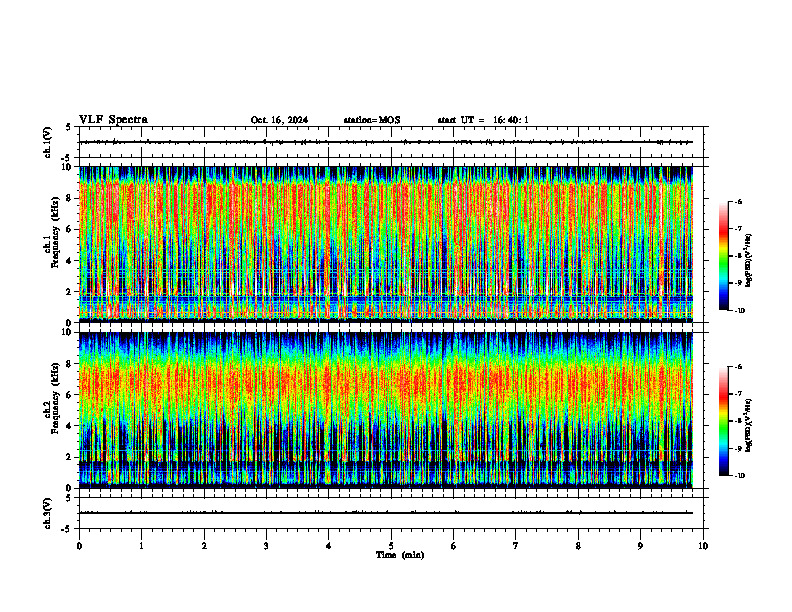Click the ch.3(V) waveform axis label
The image size is (792, 612).
click(48, 513)
